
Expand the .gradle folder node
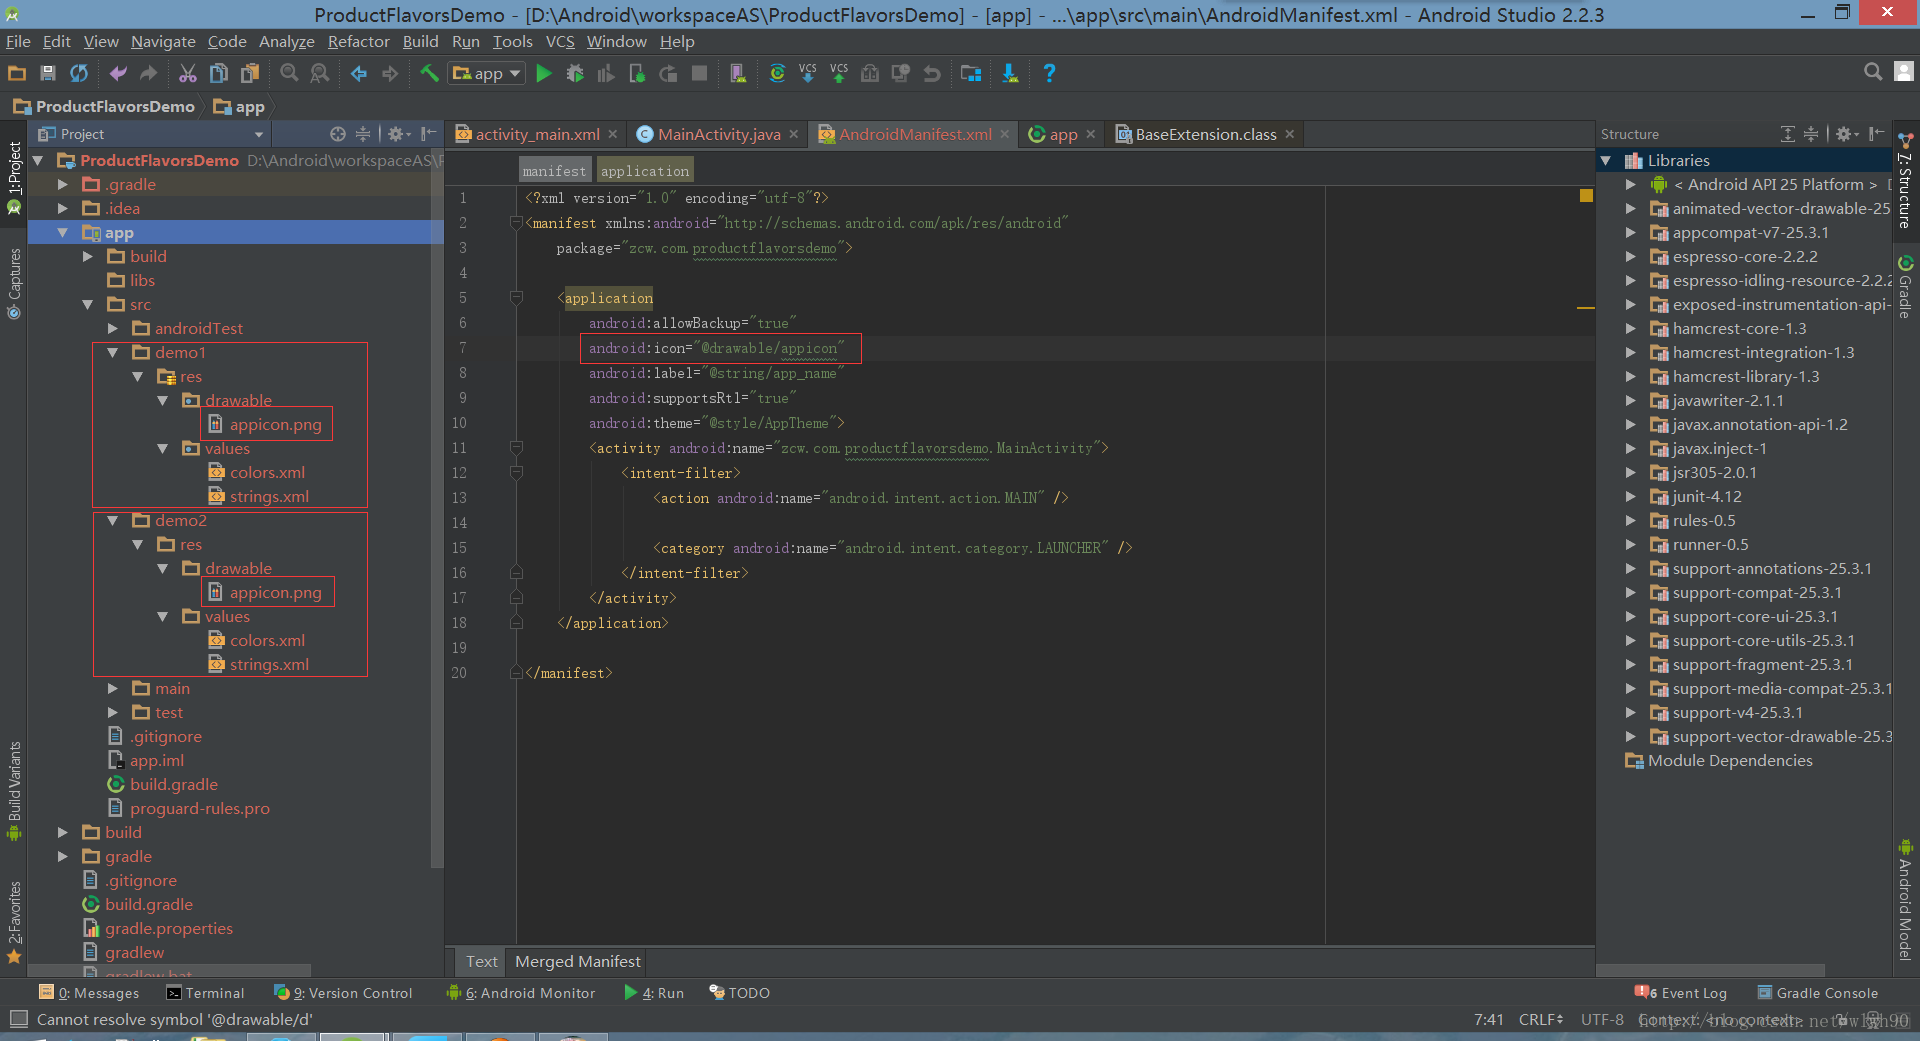(x=63, y=184)
